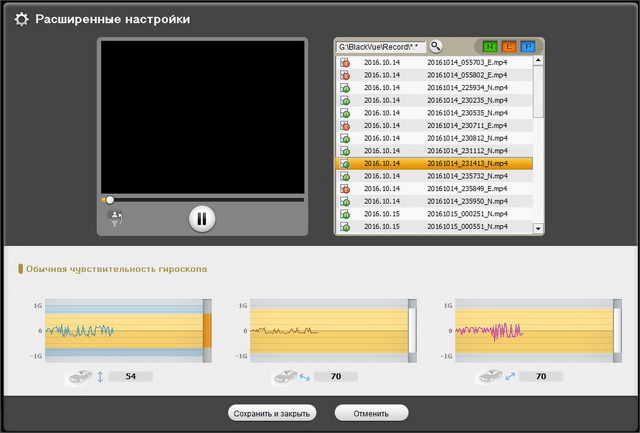Click the black video preview area
The width and height of the screenshot is (640, 433).
point(202,117)
